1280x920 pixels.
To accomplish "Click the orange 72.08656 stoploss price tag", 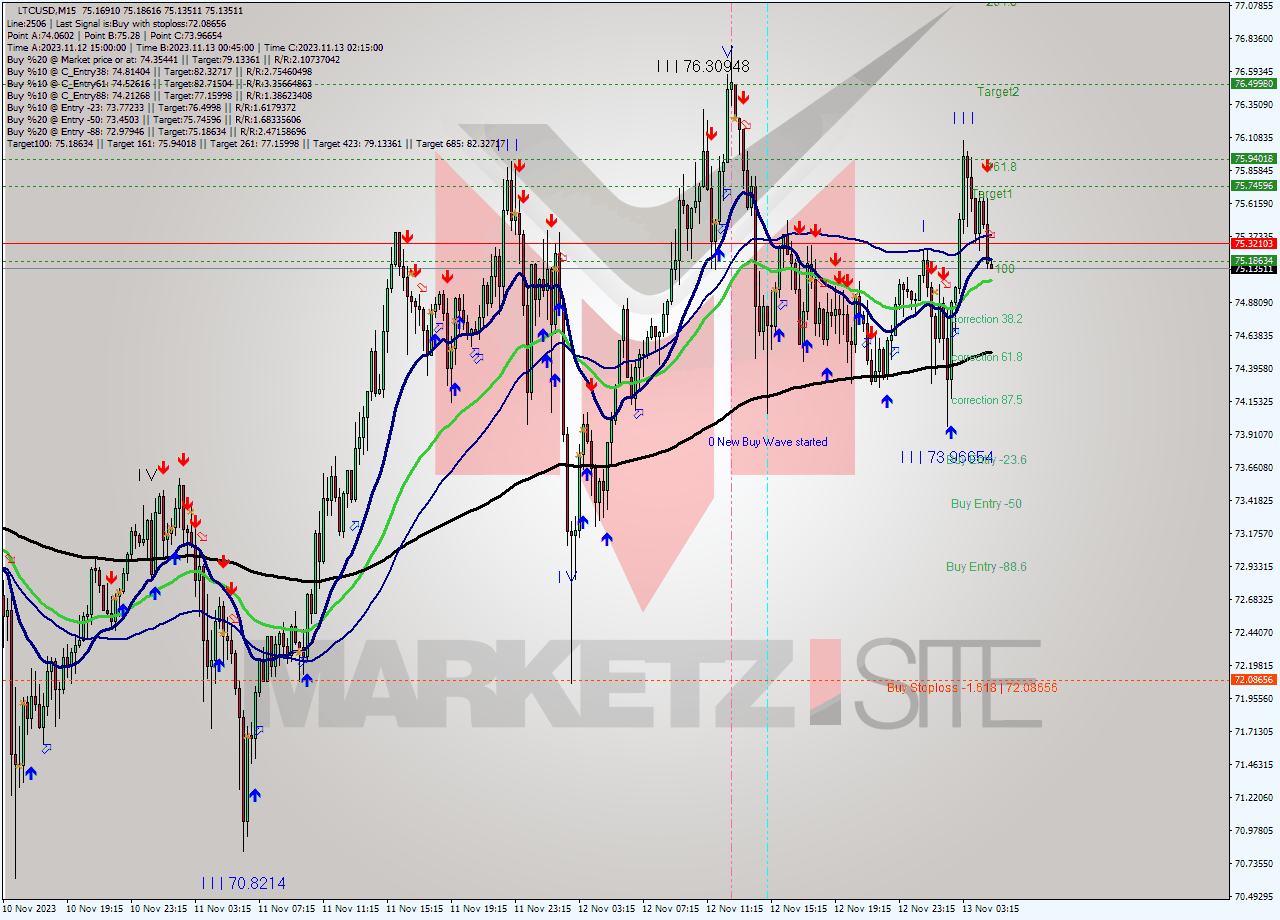I will (x=1254, y=680).
